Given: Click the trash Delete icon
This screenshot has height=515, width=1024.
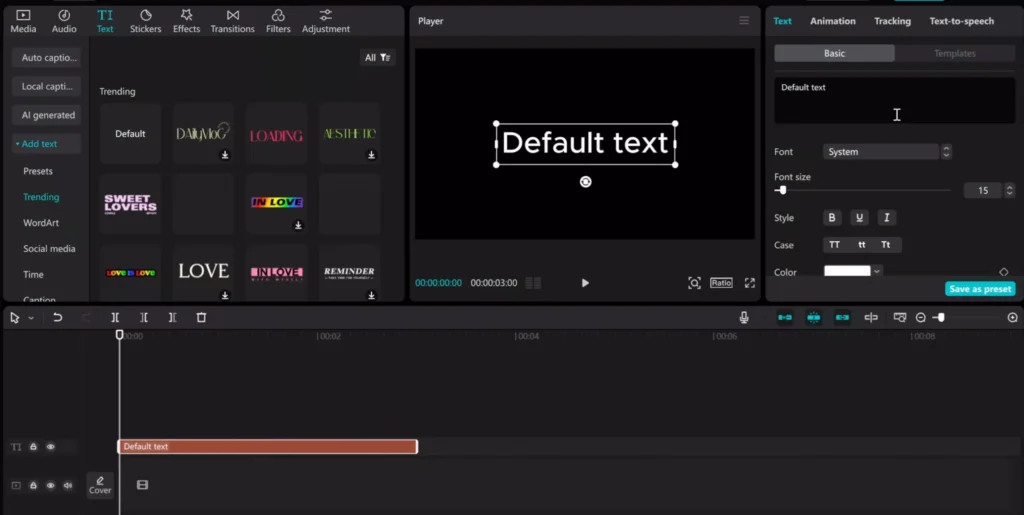Looking at the screenshot, I should (x=201, y=317).
